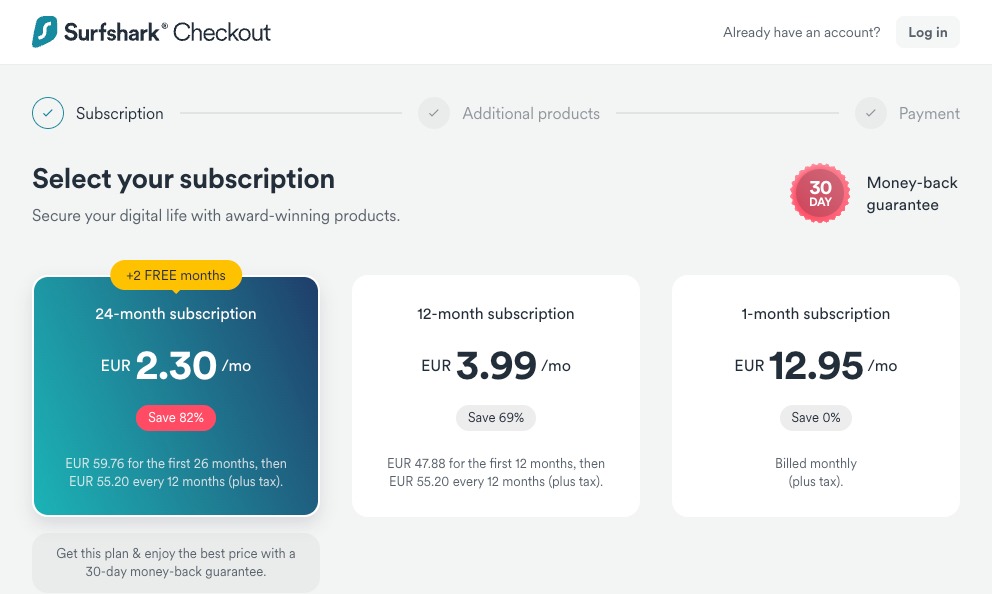
Task: Click the Save 82% red badge
Action: [x=176, y=418]
